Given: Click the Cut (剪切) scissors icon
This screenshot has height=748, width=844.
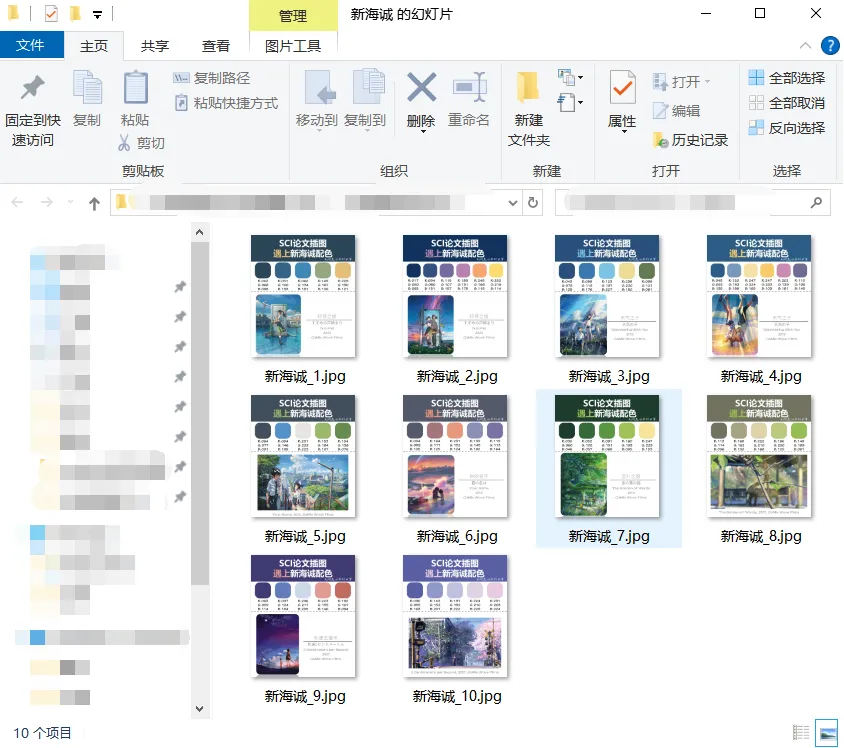Looking at the screenshot, I should [x=124, y=143].
